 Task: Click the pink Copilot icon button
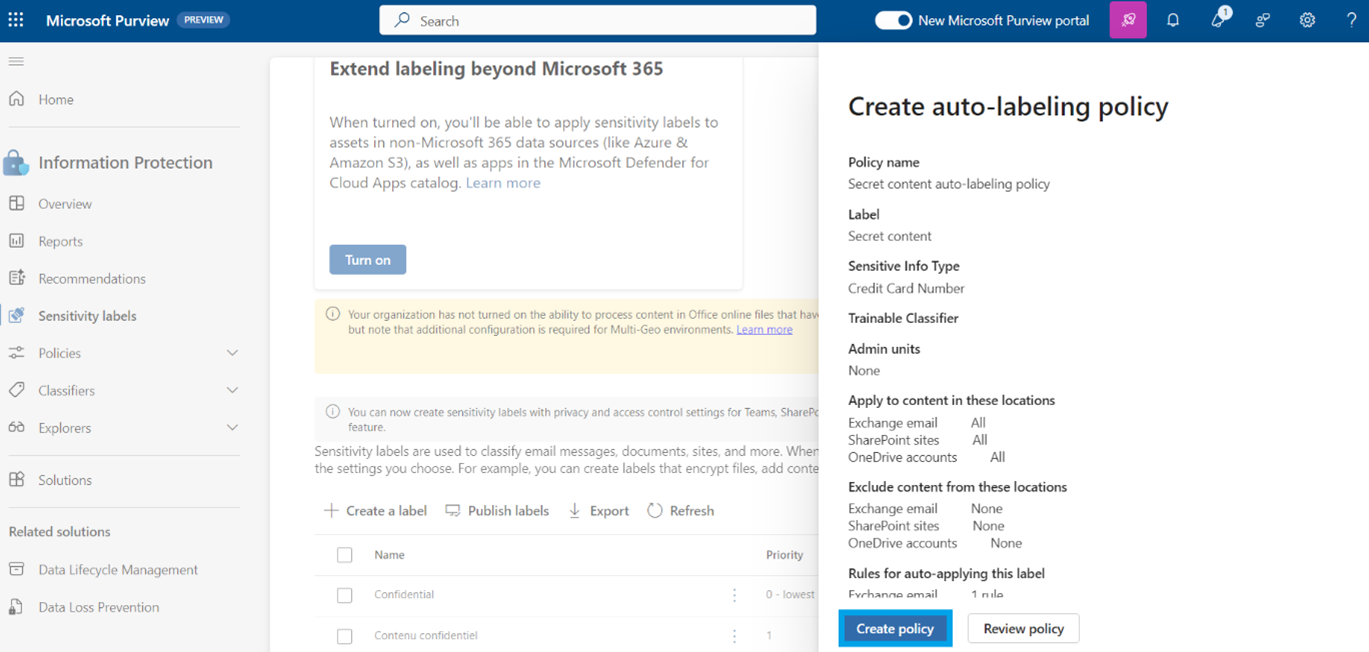click(1128, 20)
